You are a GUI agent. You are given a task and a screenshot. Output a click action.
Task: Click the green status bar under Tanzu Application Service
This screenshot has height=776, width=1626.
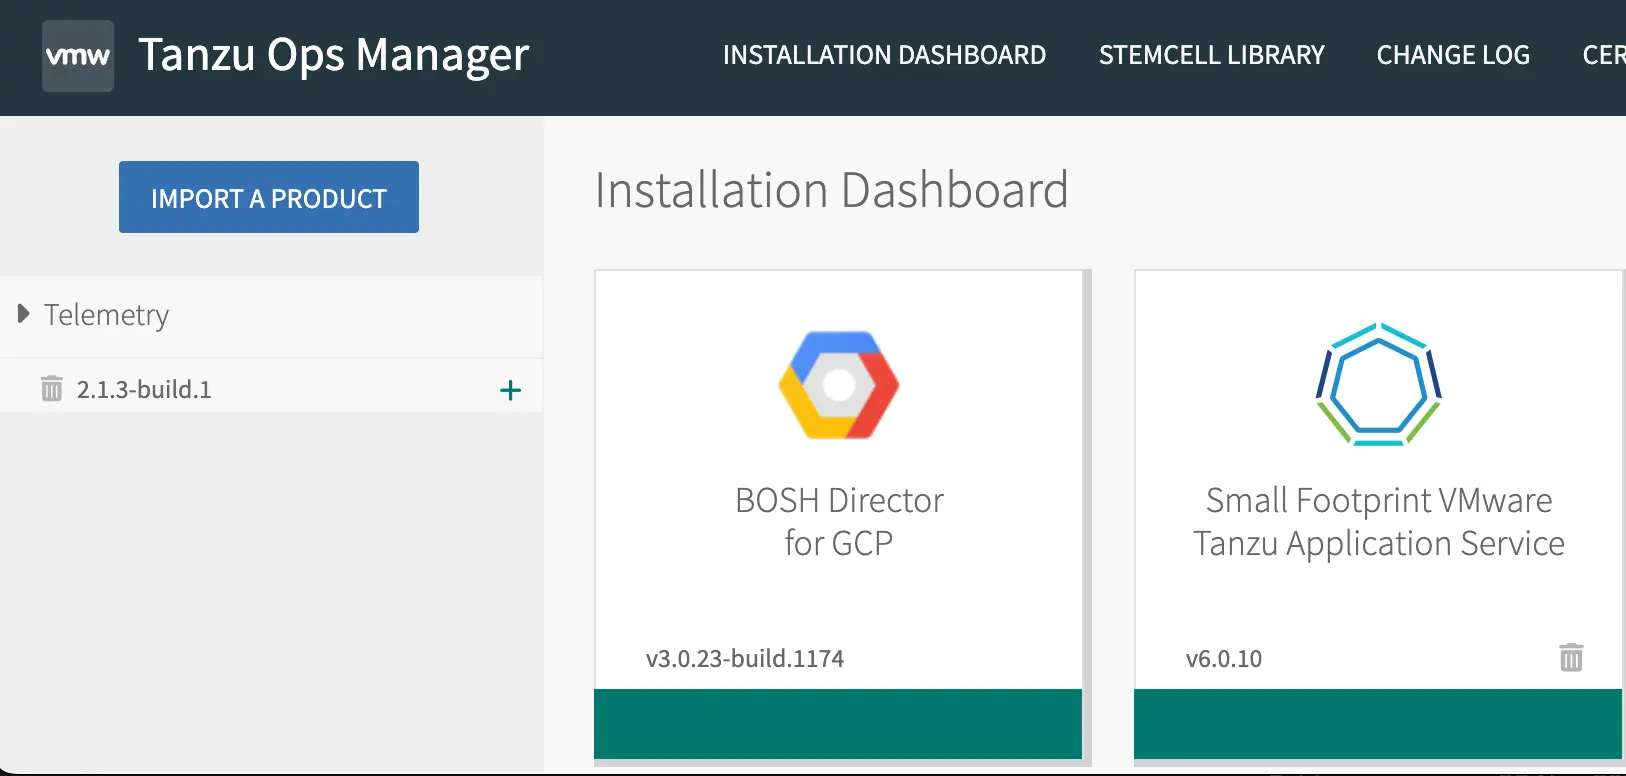point(1378,723)
